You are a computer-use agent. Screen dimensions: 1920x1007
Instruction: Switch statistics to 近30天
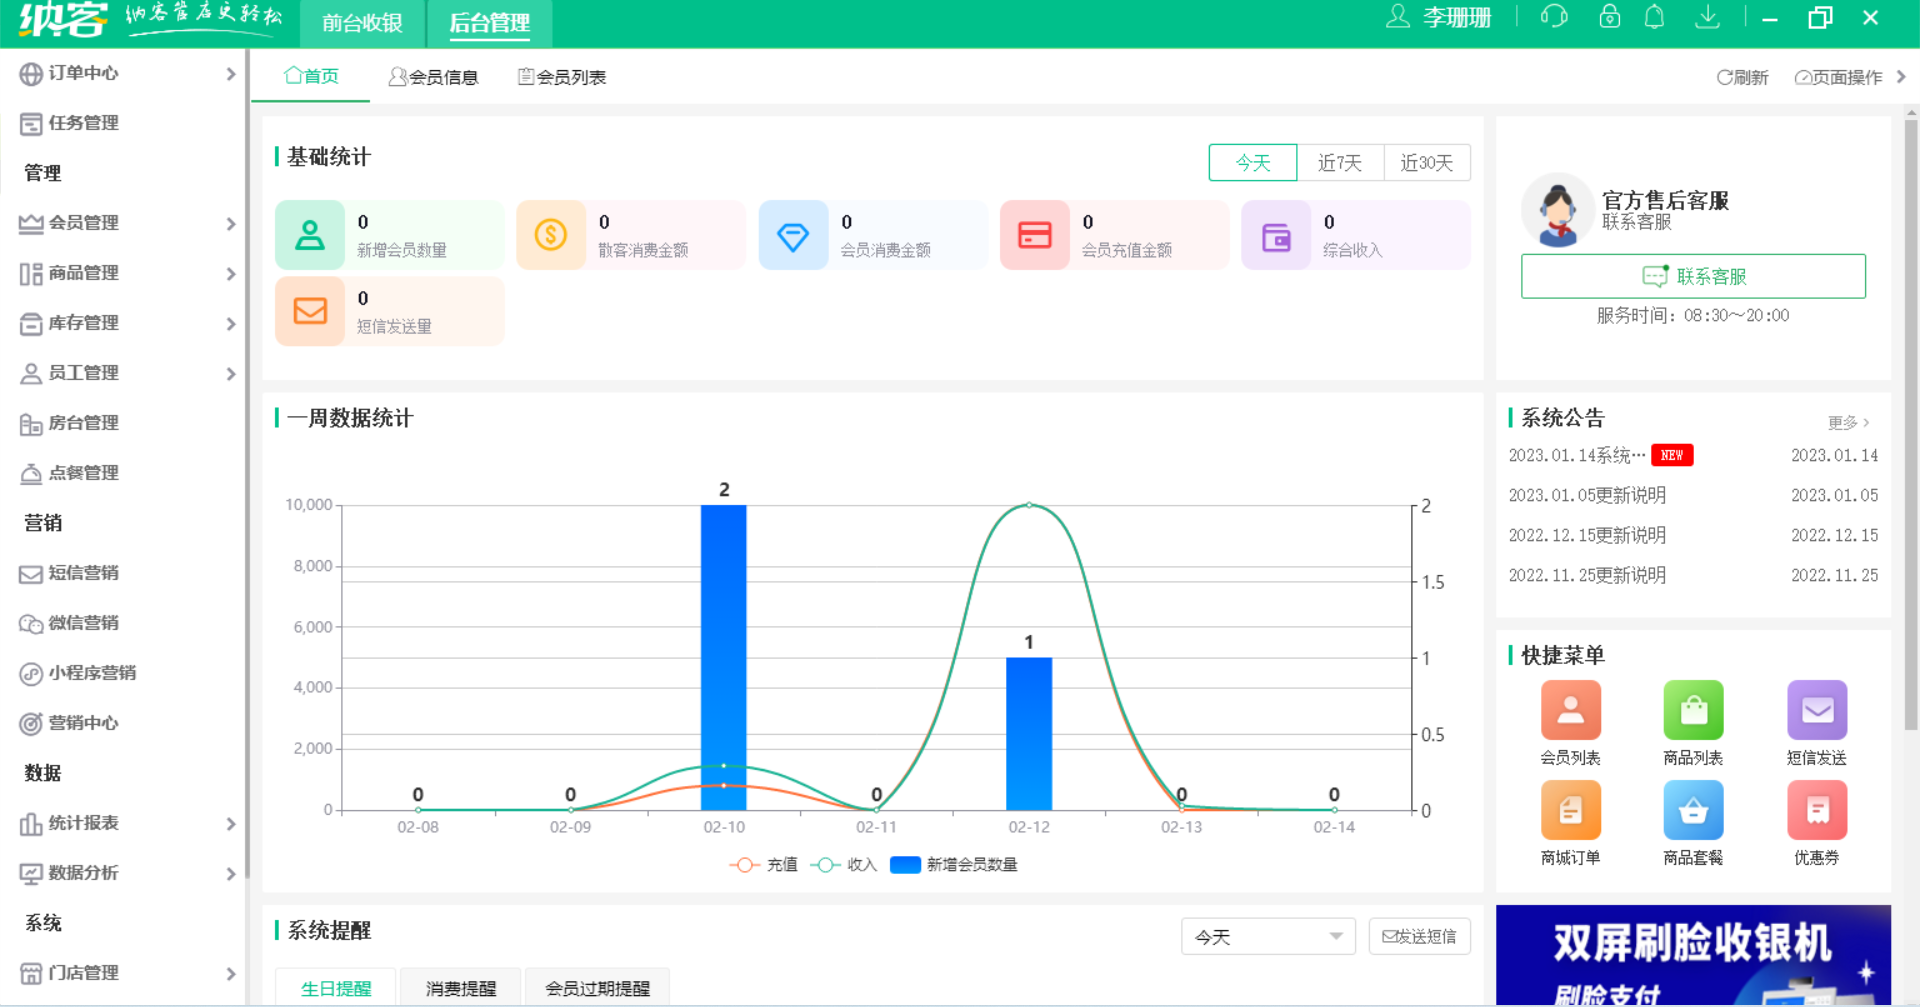click(x=1427, y=162)
